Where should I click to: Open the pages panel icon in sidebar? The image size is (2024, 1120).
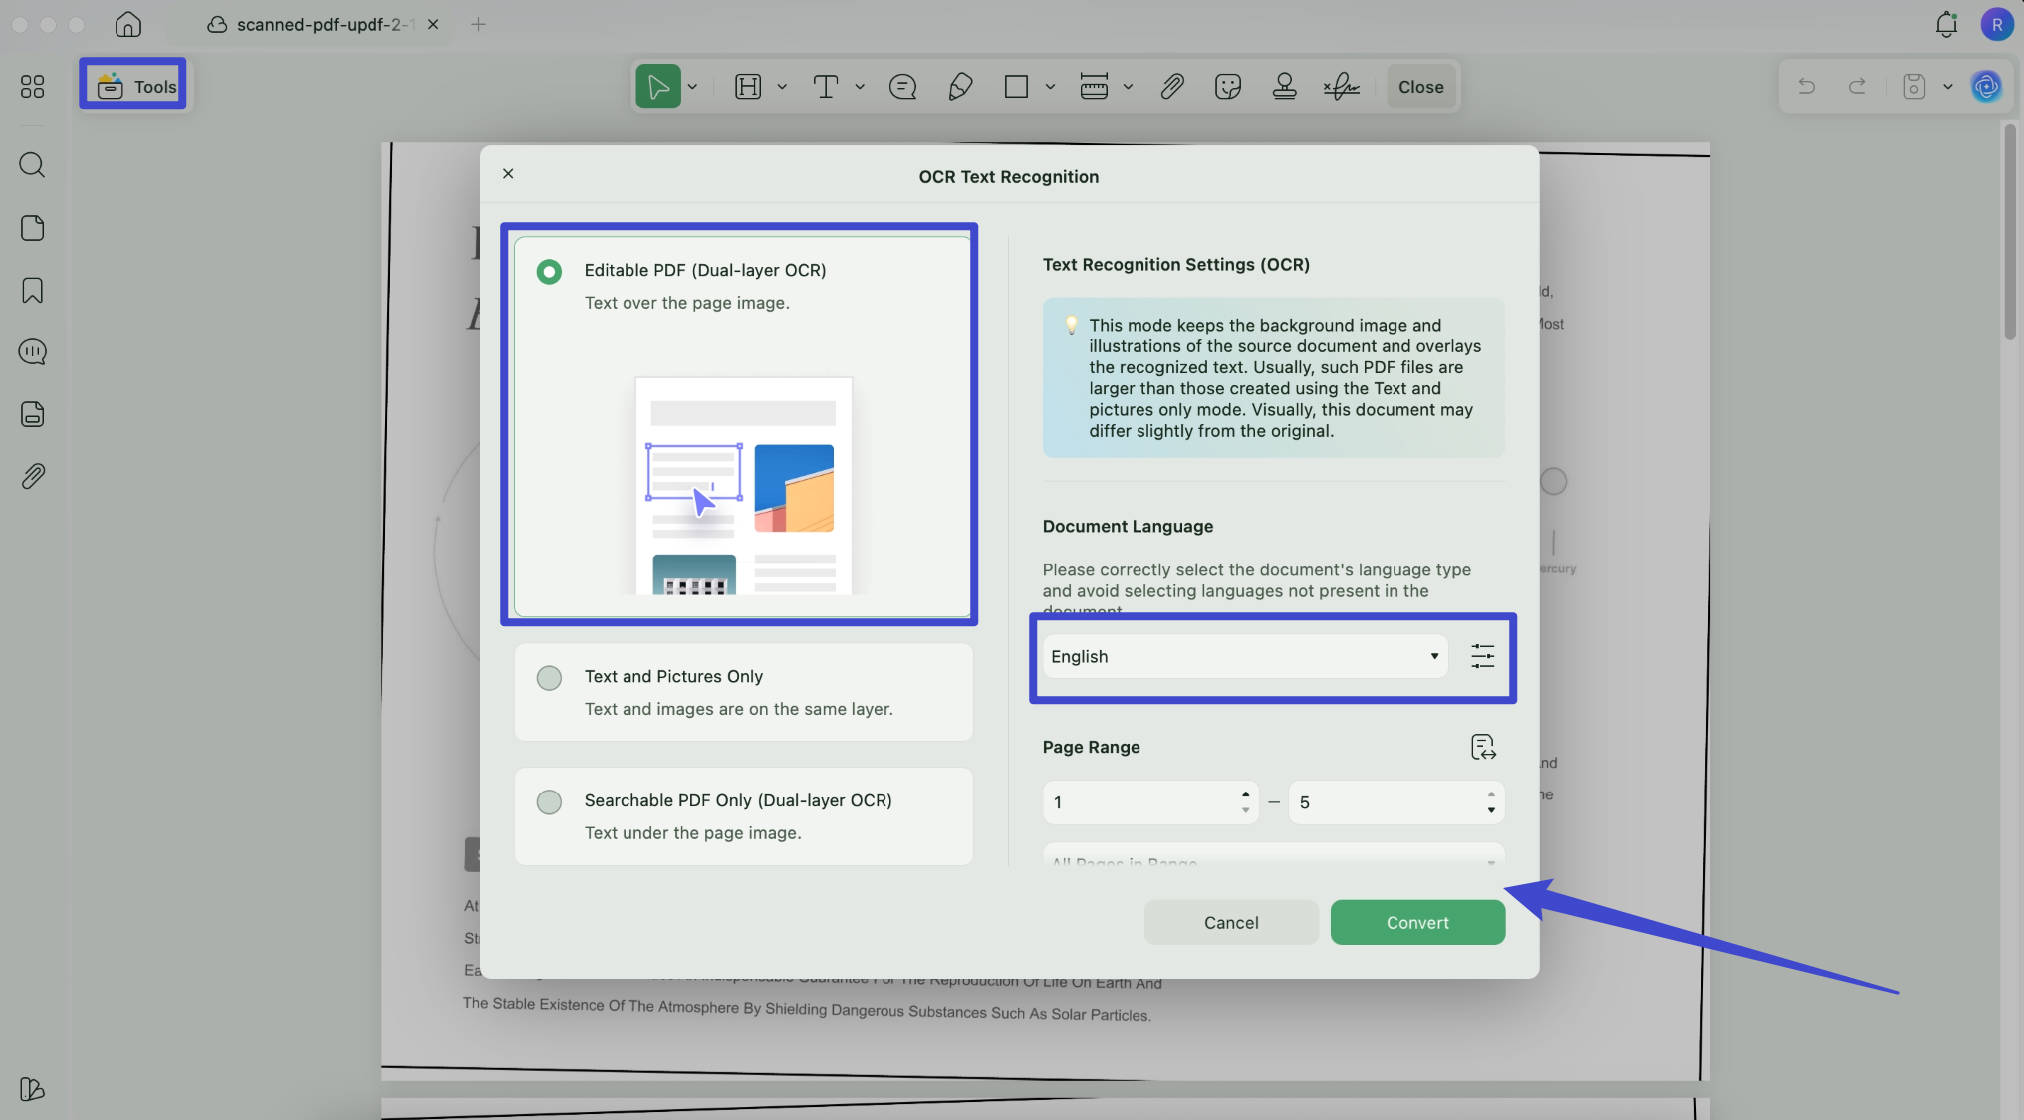click(x=32, y=228)
